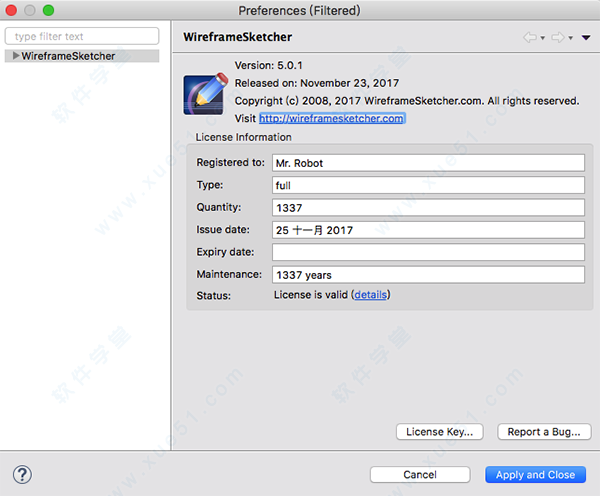The width and height of the screenshot is (600, 496).
Task: Click the Released on November 23, 2017 text
Action: 317,83
